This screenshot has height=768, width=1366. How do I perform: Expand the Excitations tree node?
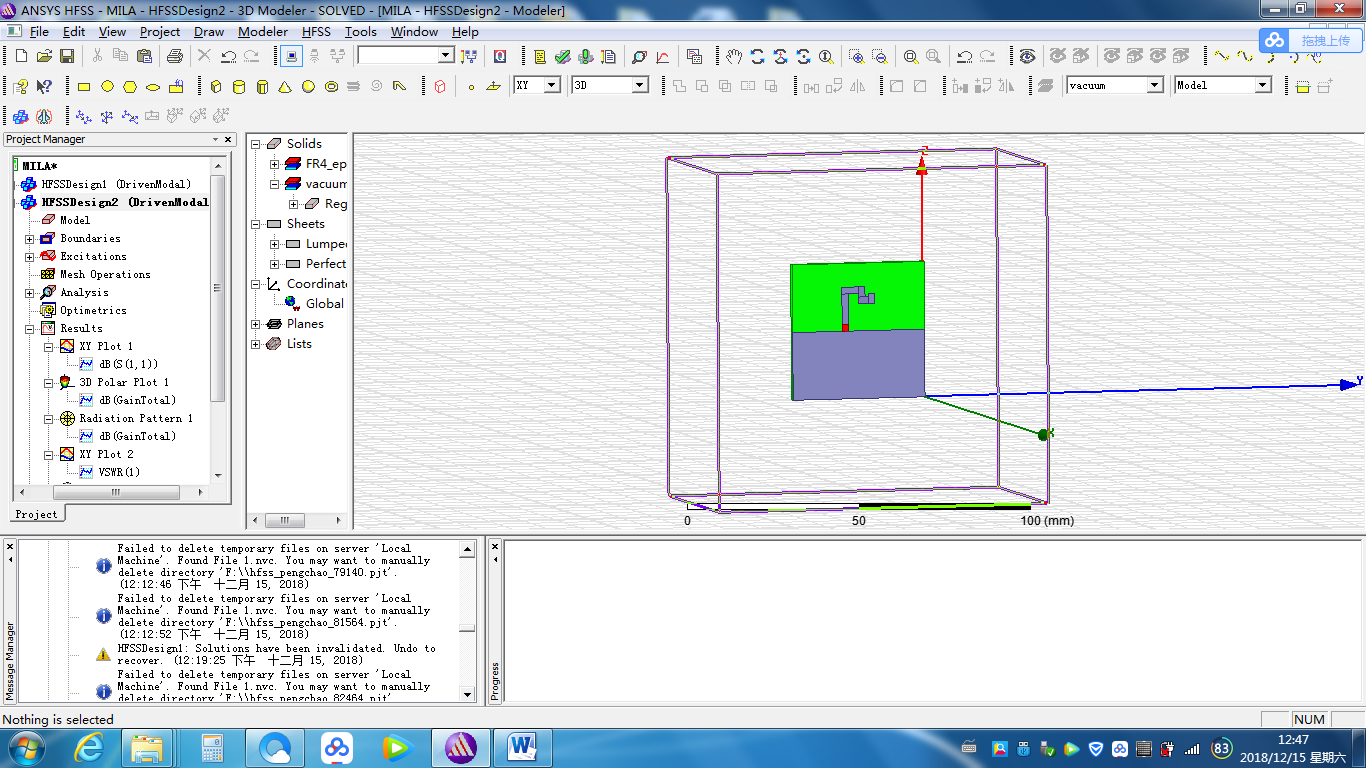pyautogui.click(x=30, y=257)
